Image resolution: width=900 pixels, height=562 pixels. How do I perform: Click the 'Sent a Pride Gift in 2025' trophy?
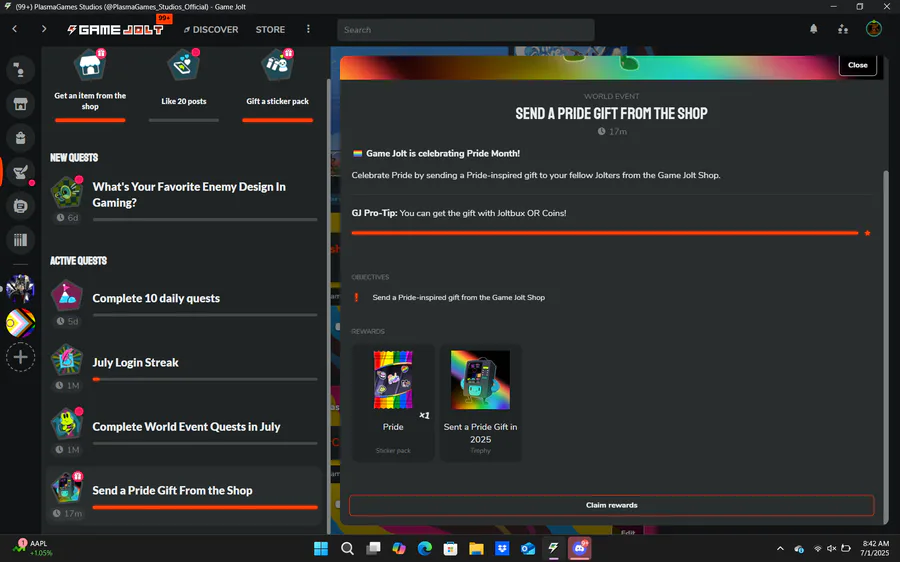pyautogui.click(x=480, y=402)
